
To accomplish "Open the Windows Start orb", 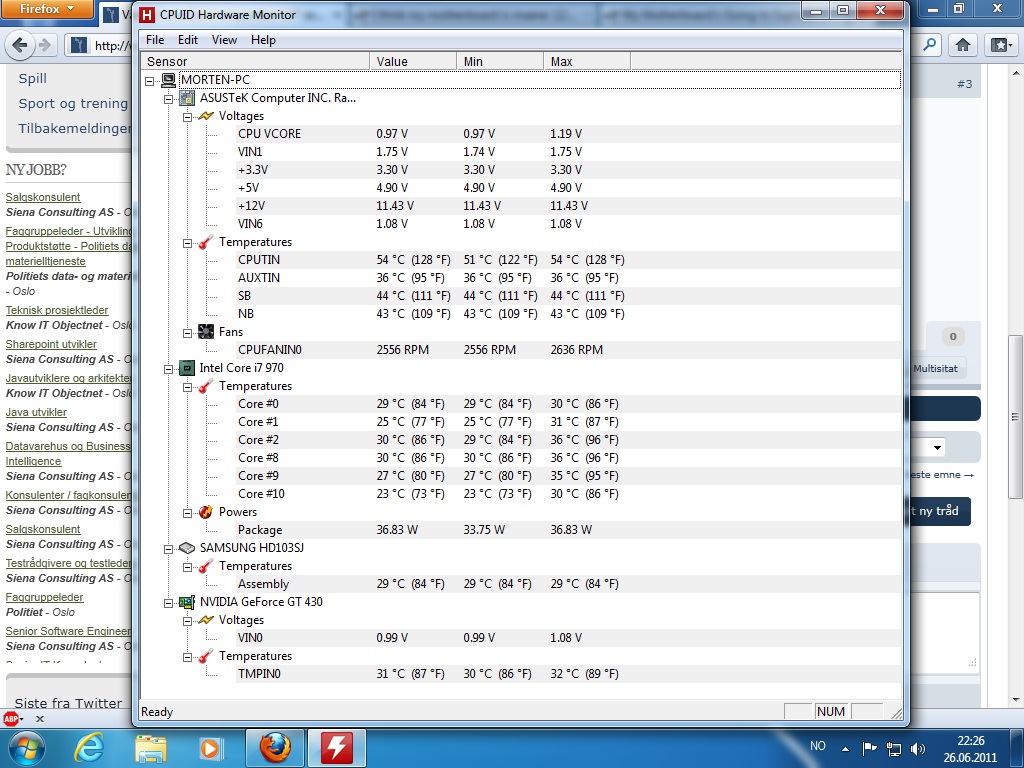I will click(x=25, y=748).
